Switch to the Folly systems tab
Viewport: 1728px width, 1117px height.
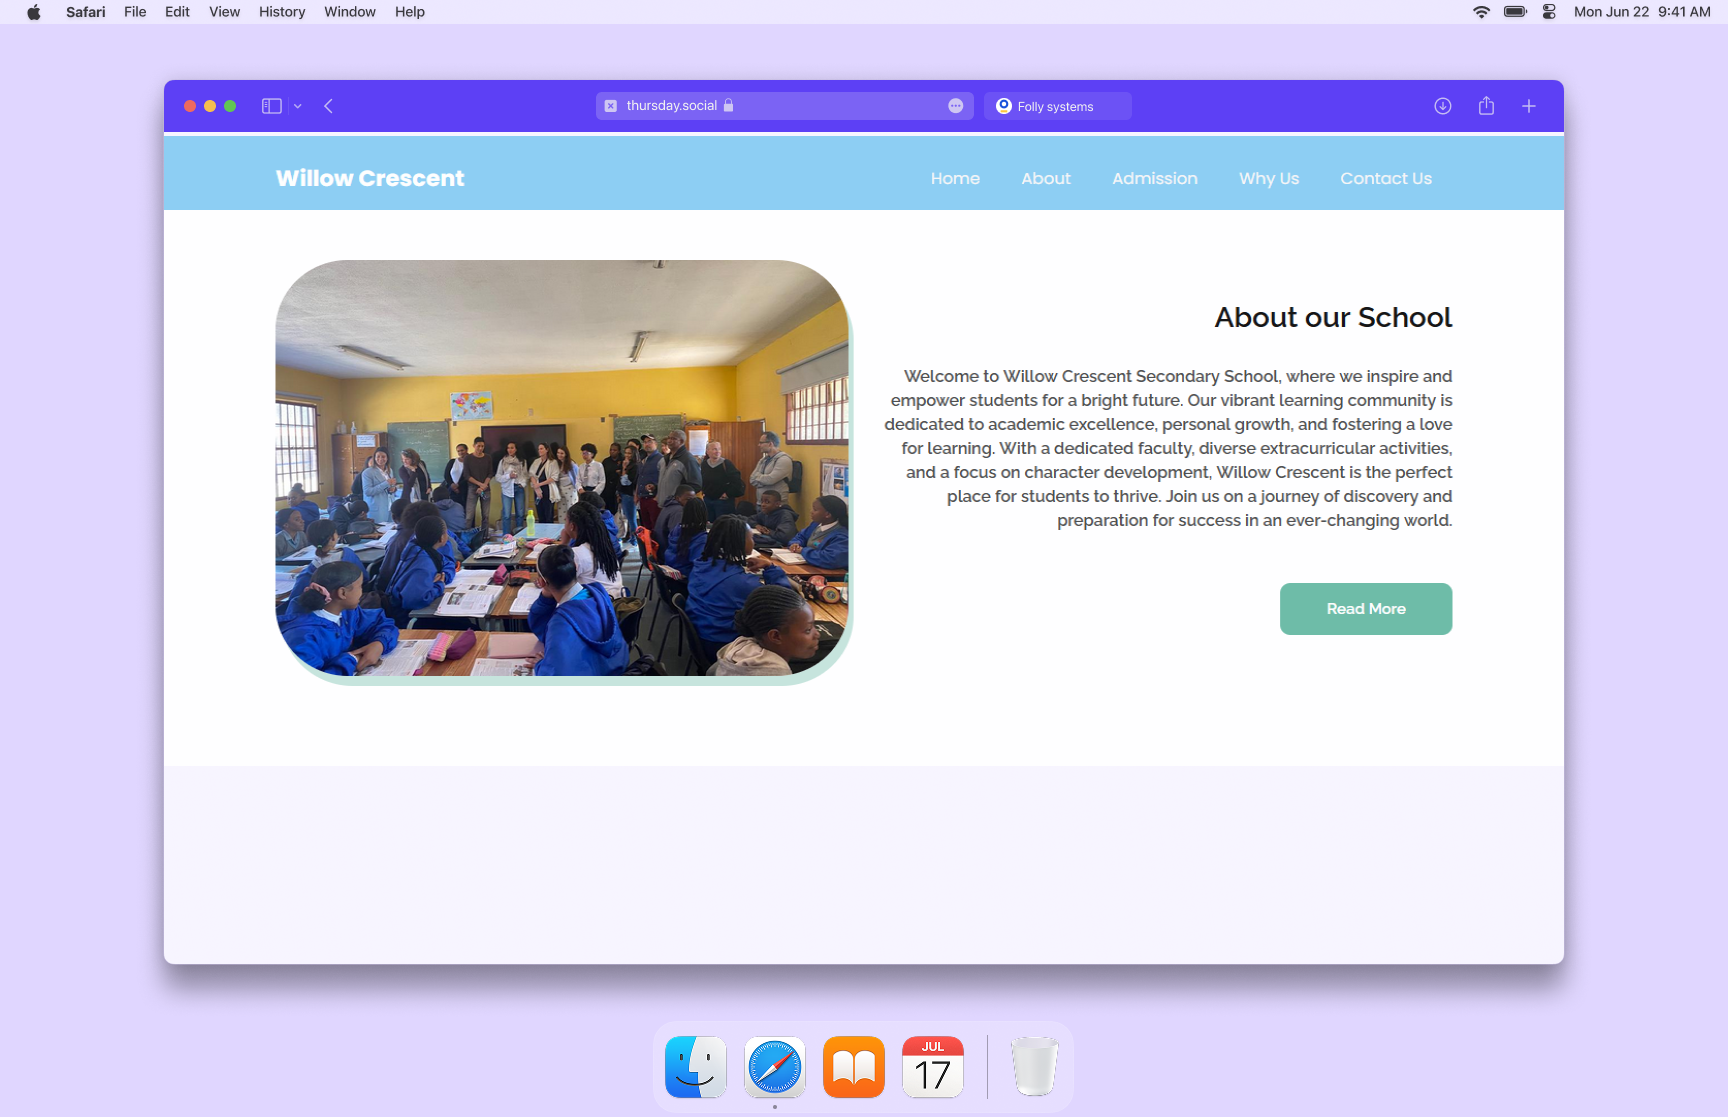point(1057,106)
